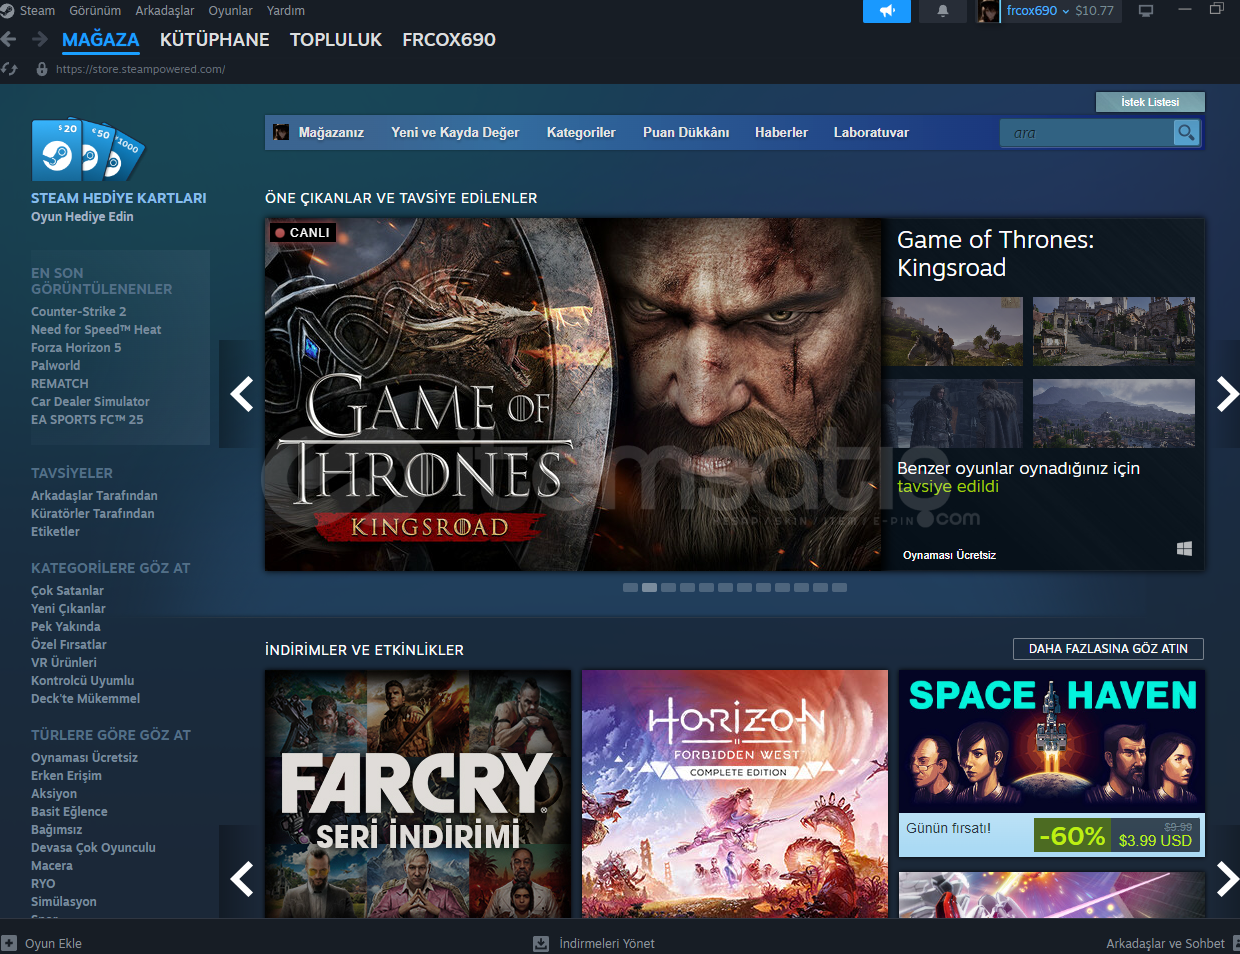Select the last featured carousel dot
The height and width of the screenshot is (954, 1240).
pyautogui.click(x=839, y=588)
